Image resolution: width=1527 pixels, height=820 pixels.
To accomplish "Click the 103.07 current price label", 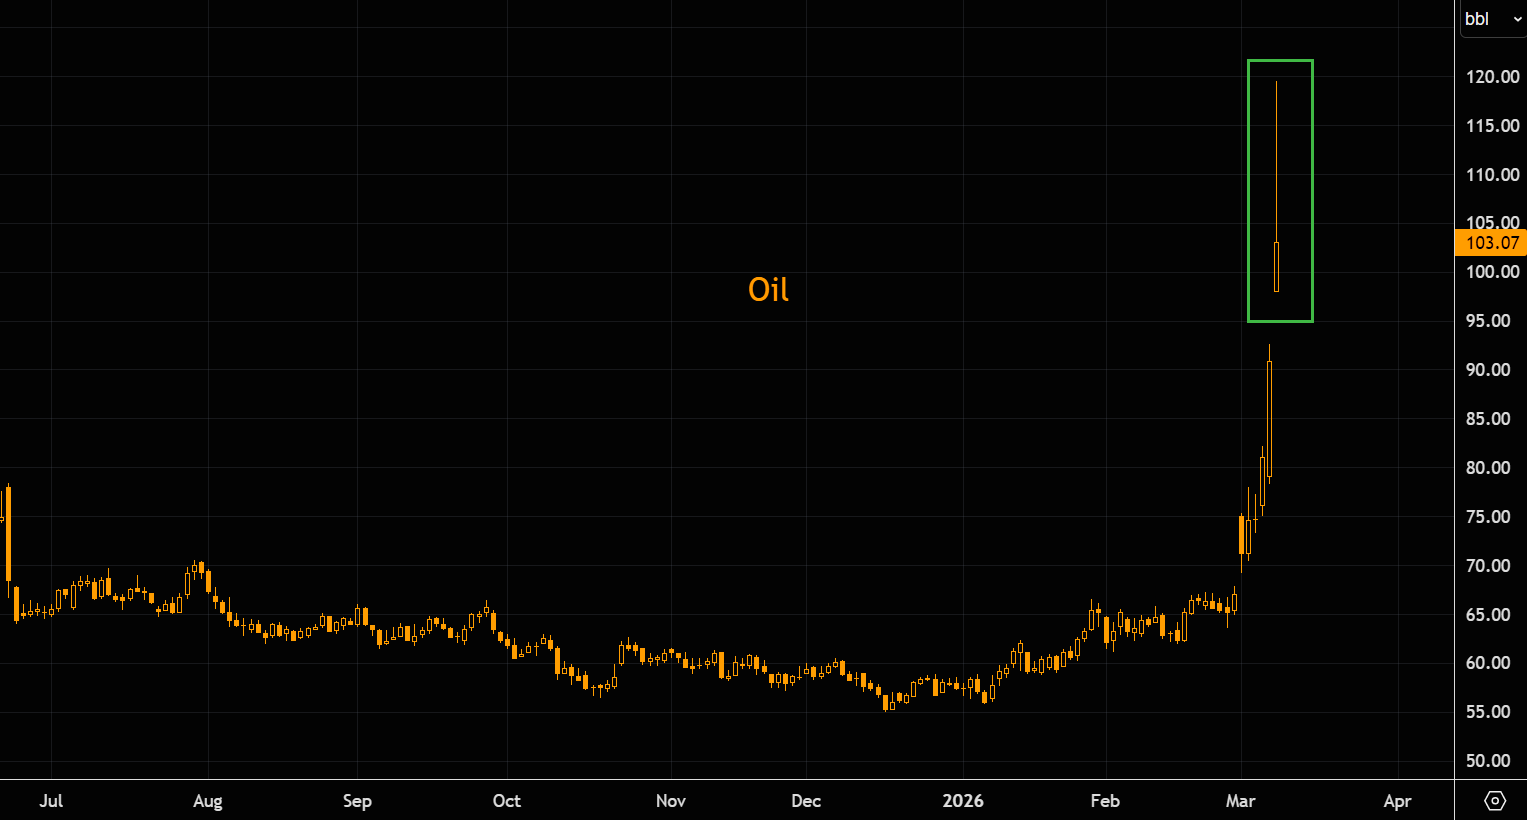I will (x=1491, y=243).
